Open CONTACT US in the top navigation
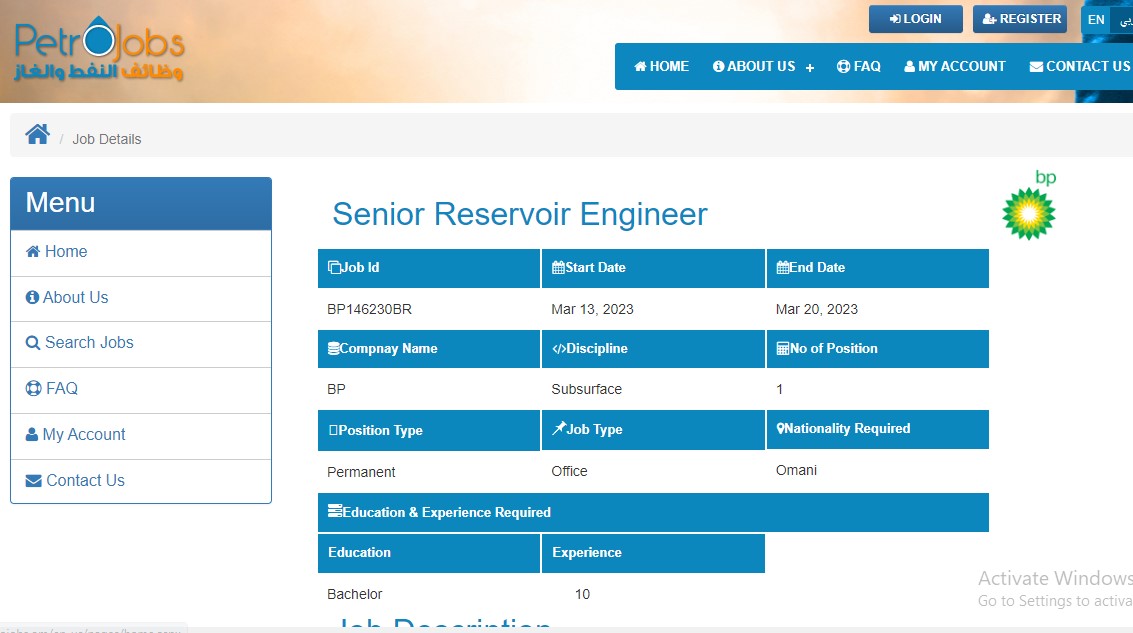 coord(1079,67)
